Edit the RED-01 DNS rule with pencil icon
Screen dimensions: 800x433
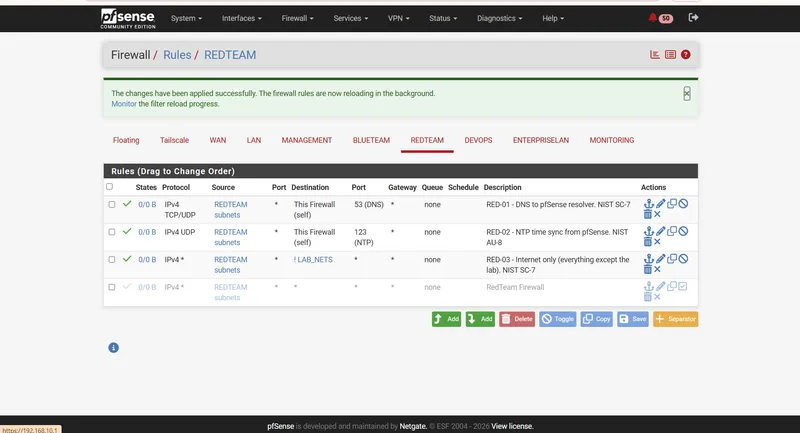pos(661,203)
